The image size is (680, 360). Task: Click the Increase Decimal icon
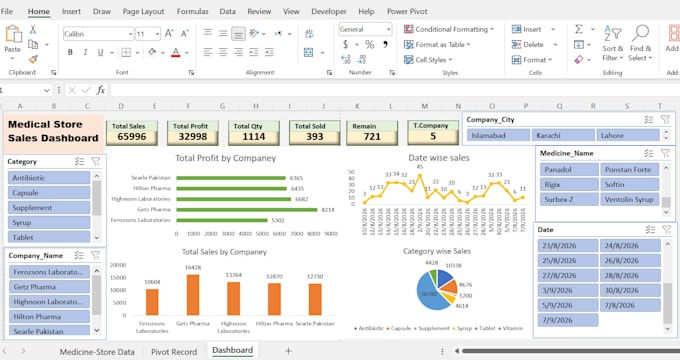346,59
